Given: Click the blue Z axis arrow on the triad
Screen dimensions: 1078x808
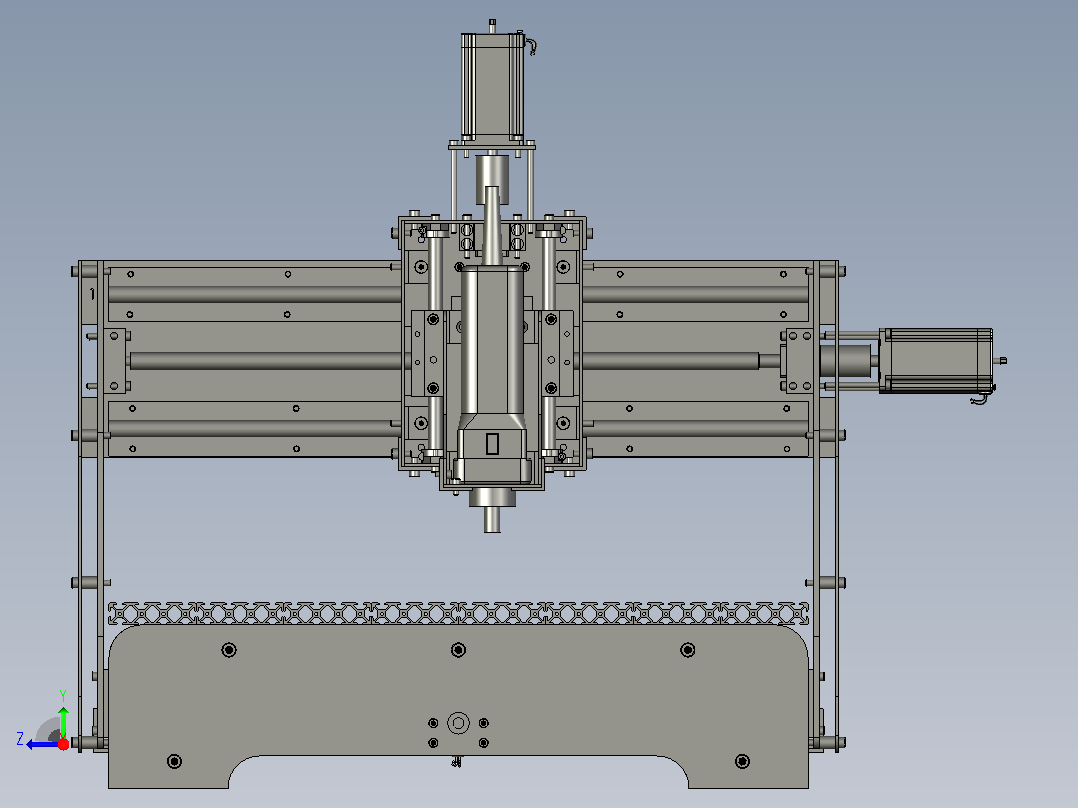Looking at the screenshot, I should point(41,744).
